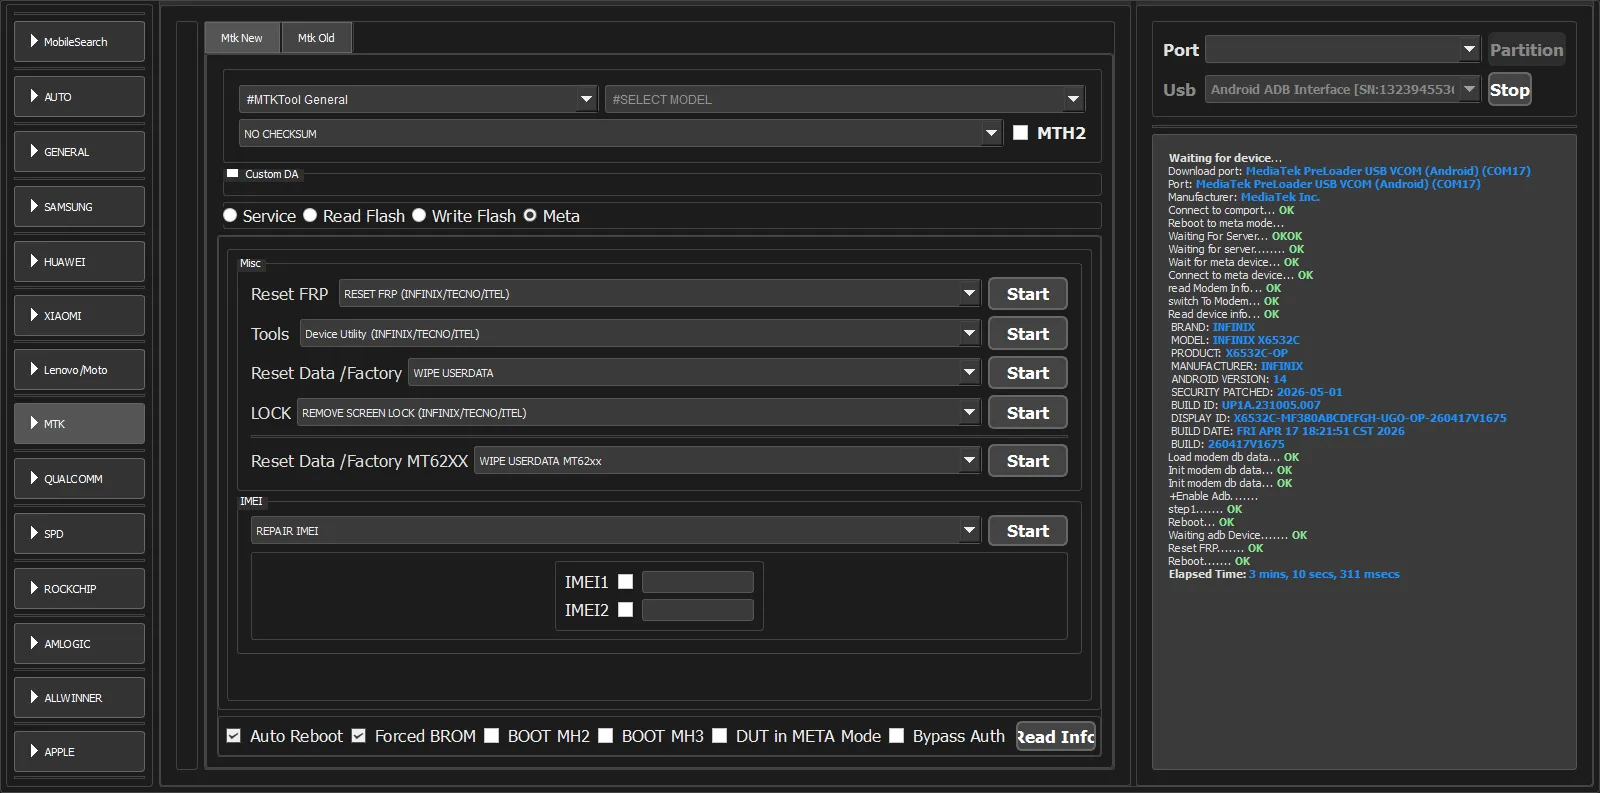Open the WIPE USERDATA dropdown

click(x=694, y=373)
